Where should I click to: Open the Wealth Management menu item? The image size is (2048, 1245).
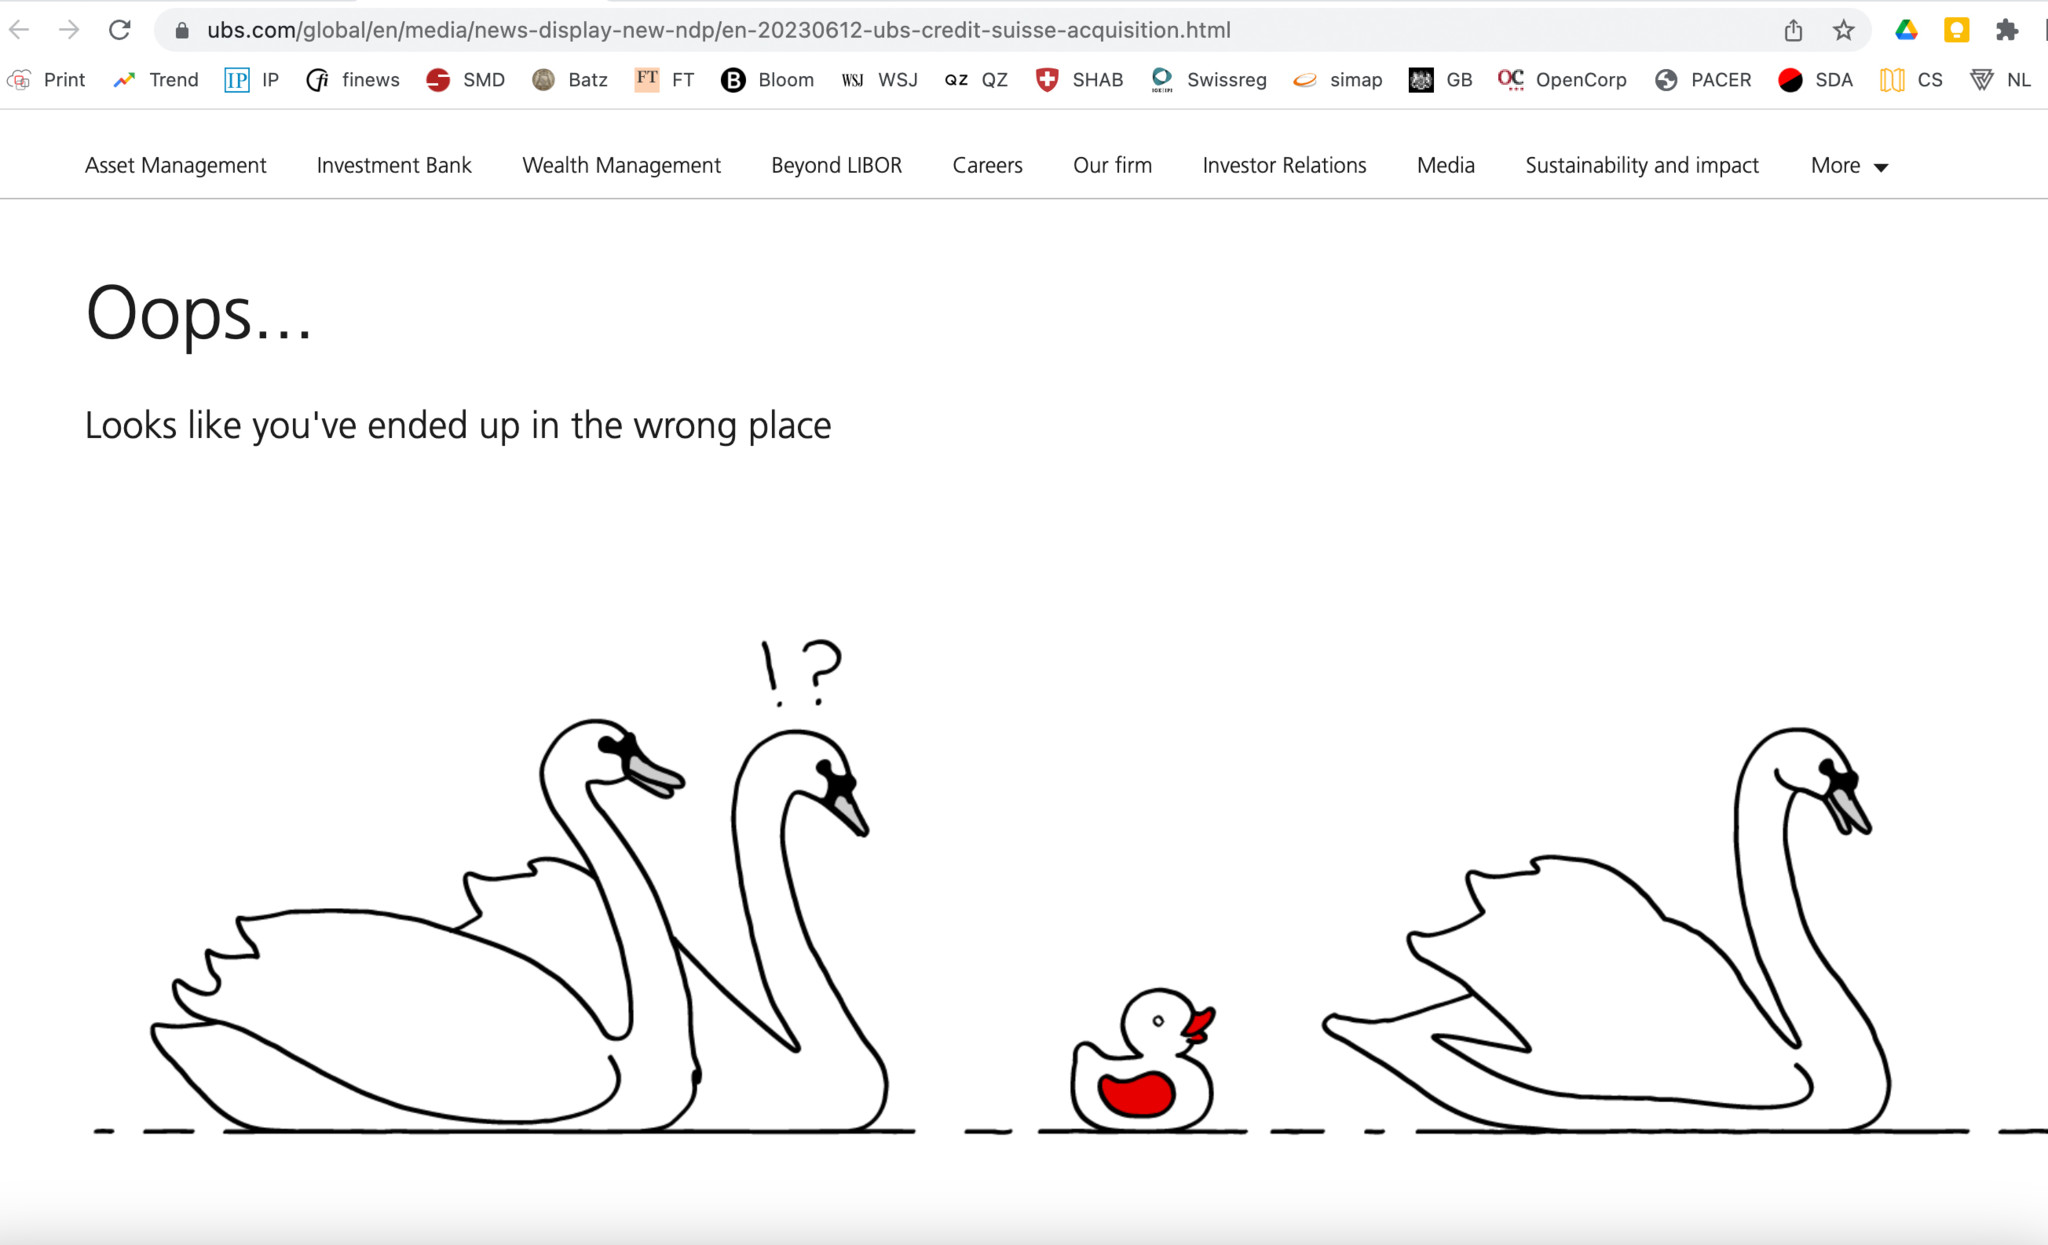coord(621,166)
